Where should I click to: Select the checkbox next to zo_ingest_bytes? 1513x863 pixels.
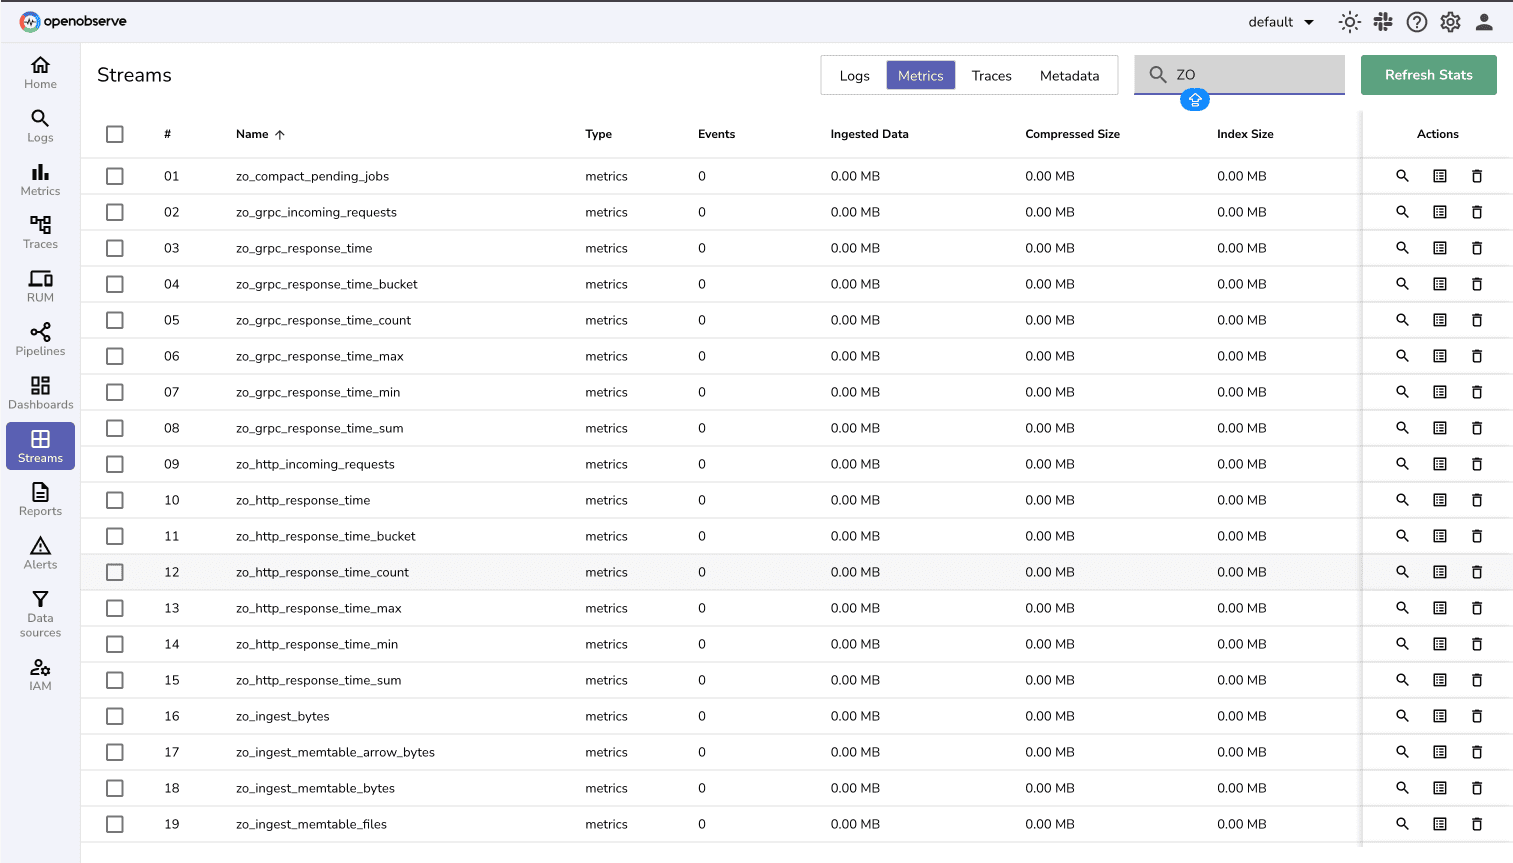(x=114, y=715)
